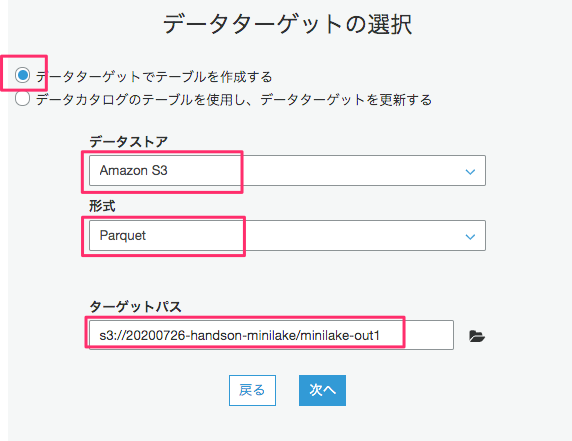Open the 形式 dropdown showing Parquet
Viewport: 572px width, 441px height.
tap(287, 235)
